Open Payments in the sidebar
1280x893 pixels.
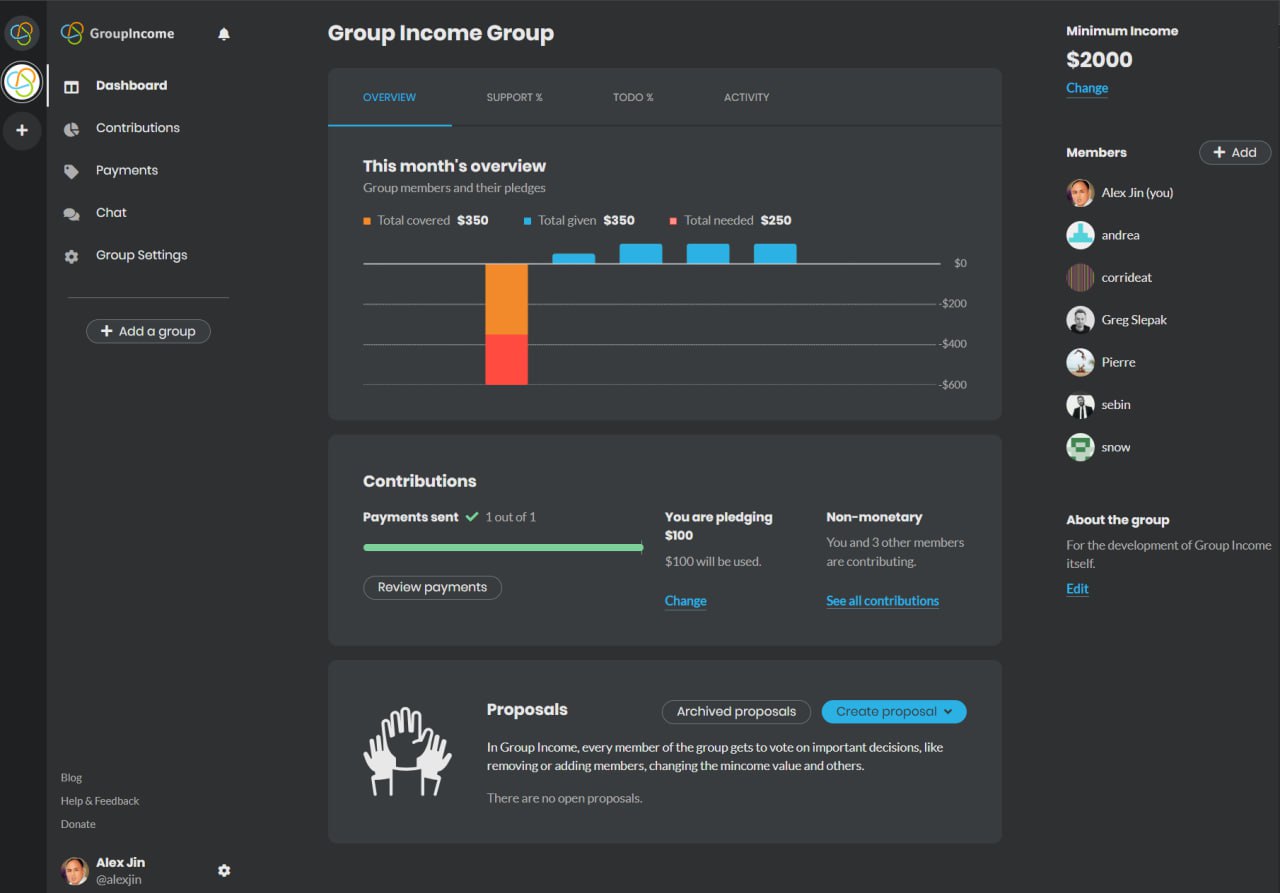tap(126, 170)
